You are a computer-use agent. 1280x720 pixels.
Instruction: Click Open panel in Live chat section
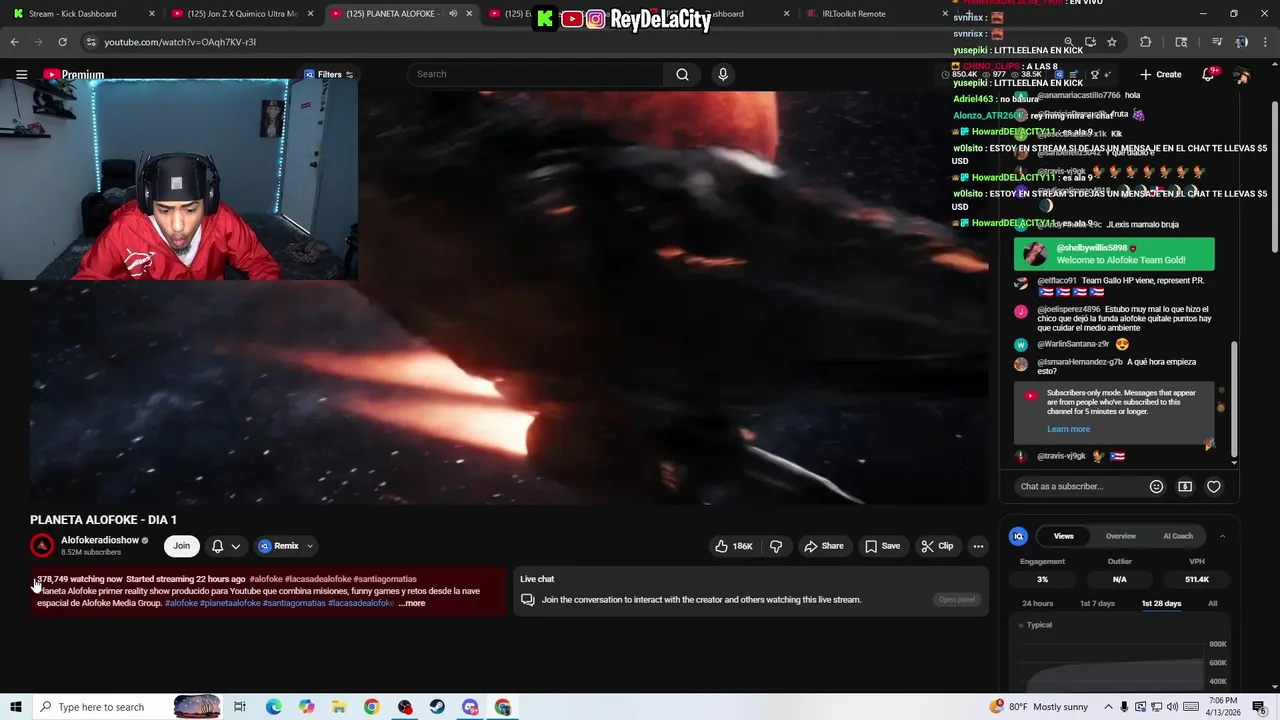tap(956, 600)
